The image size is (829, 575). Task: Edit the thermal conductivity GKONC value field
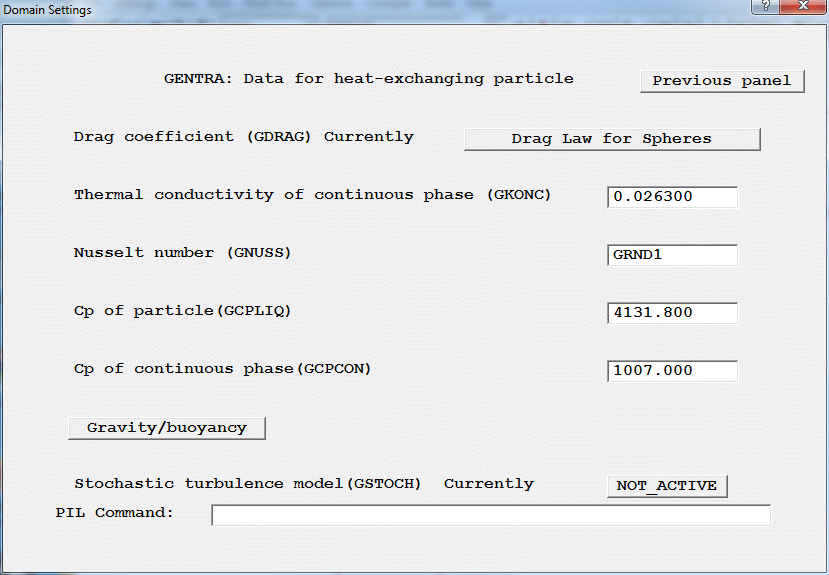(672, 197)
